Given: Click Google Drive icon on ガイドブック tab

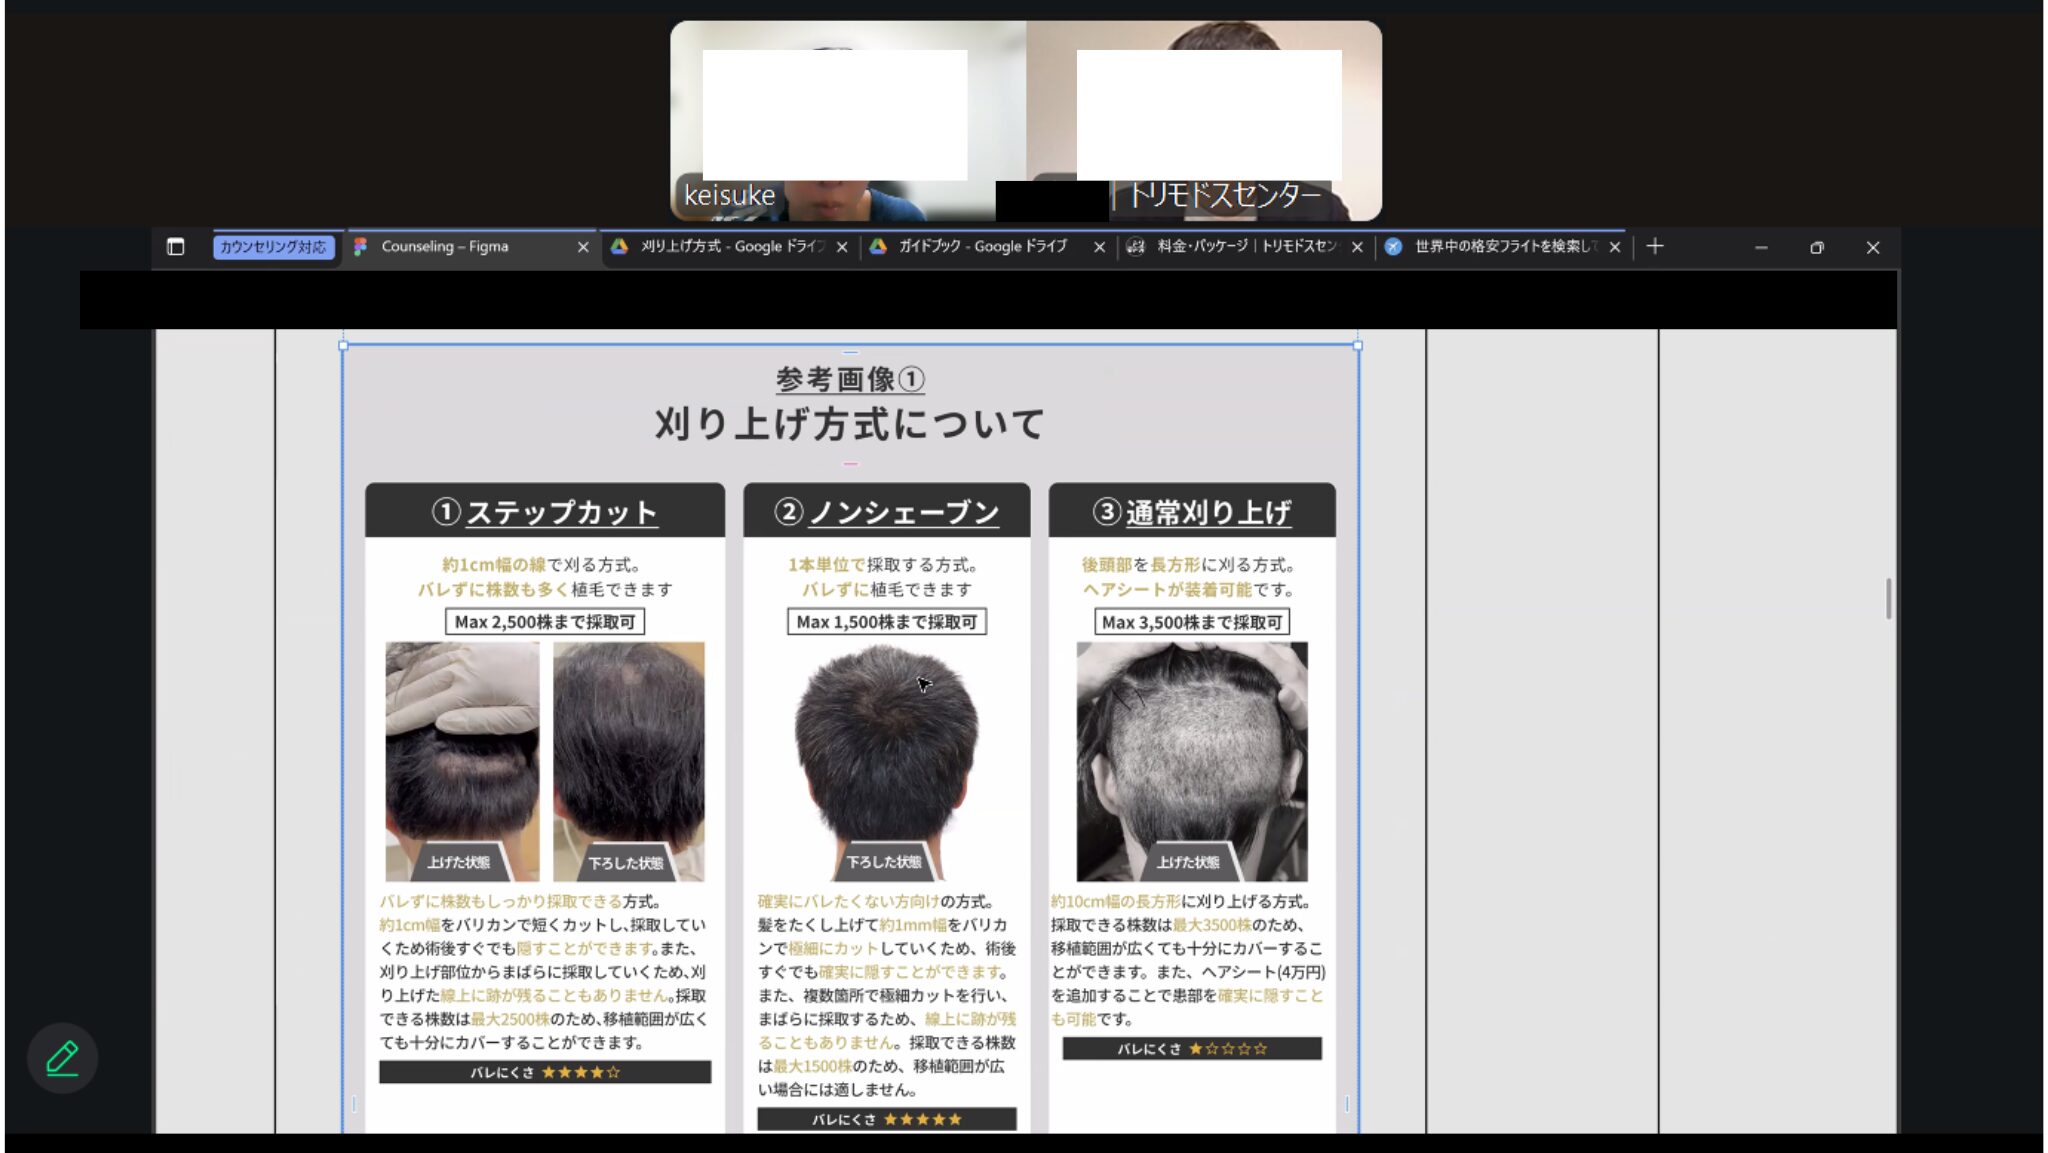Looking at the screenshot, I should (x=878, y=247).
